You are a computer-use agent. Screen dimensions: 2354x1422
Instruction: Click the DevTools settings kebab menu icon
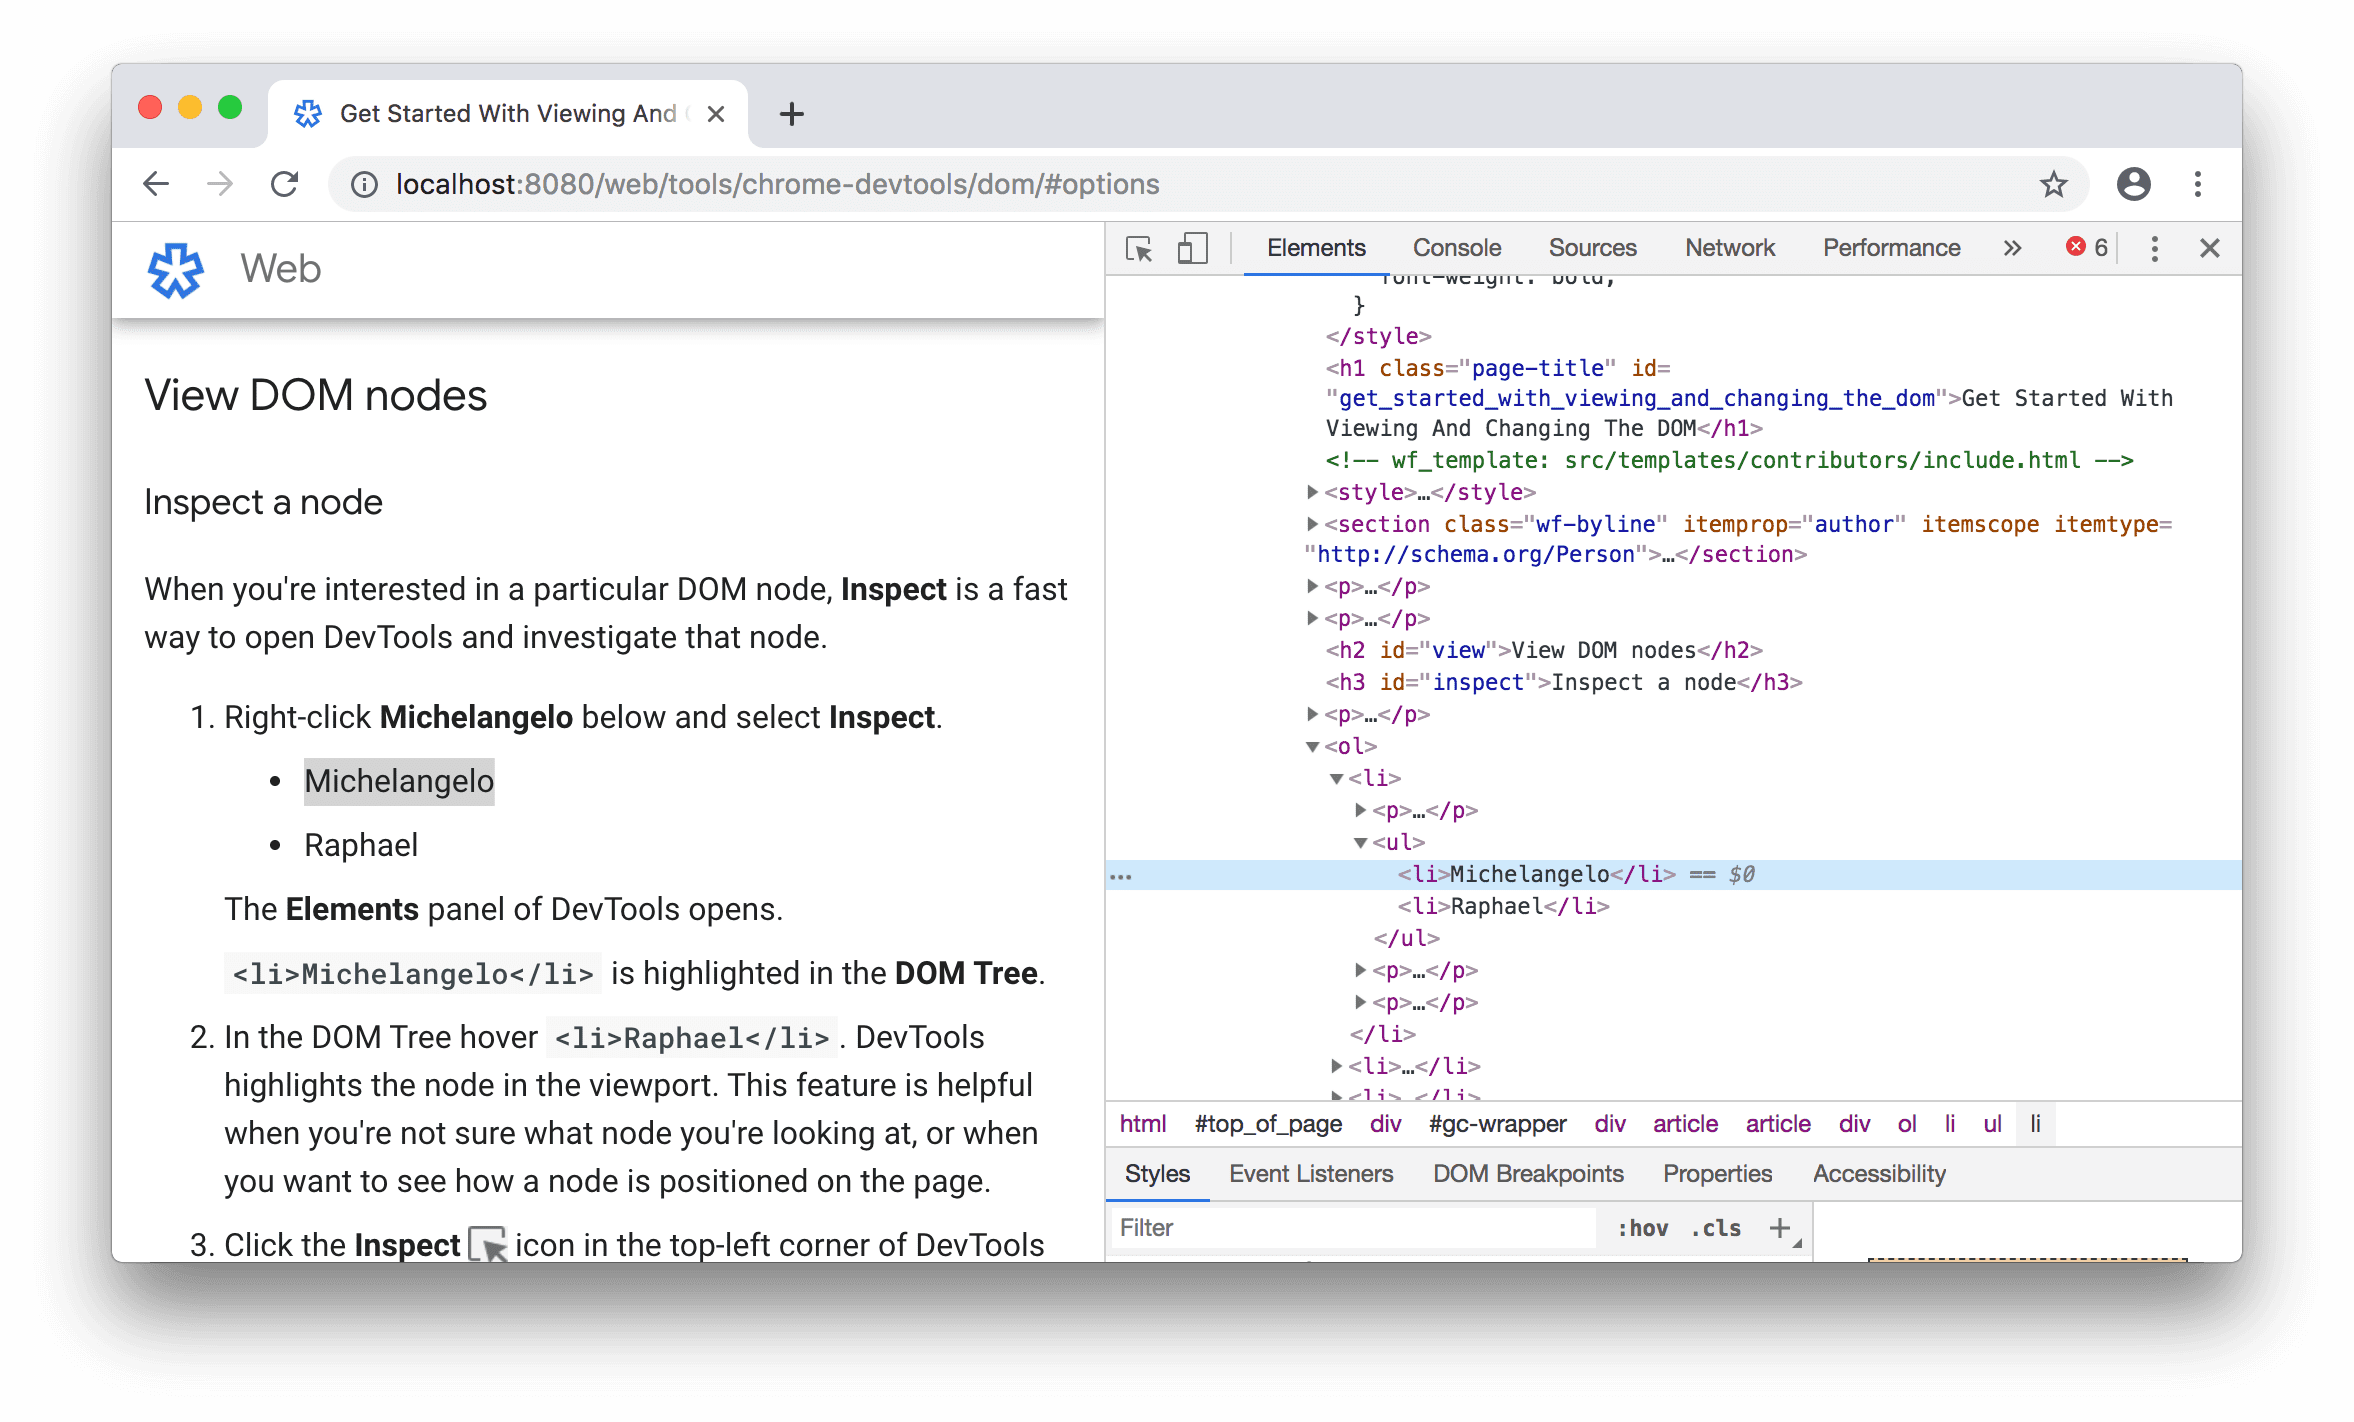tap(2154, 245)
